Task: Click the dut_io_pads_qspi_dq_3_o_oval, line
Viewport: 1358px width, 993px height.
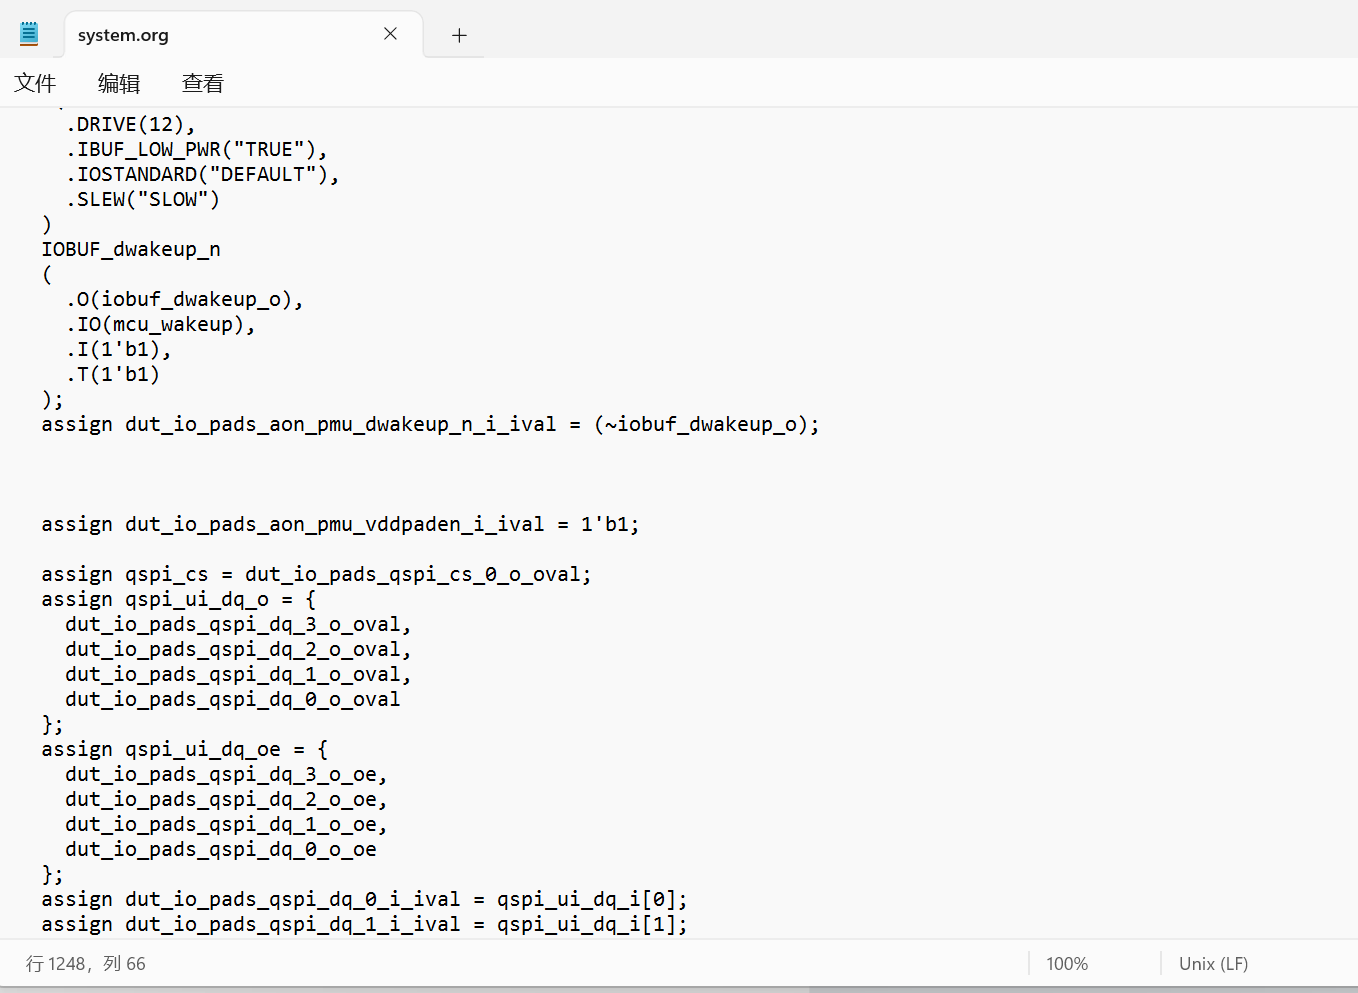Action: [x=239, y=624]
